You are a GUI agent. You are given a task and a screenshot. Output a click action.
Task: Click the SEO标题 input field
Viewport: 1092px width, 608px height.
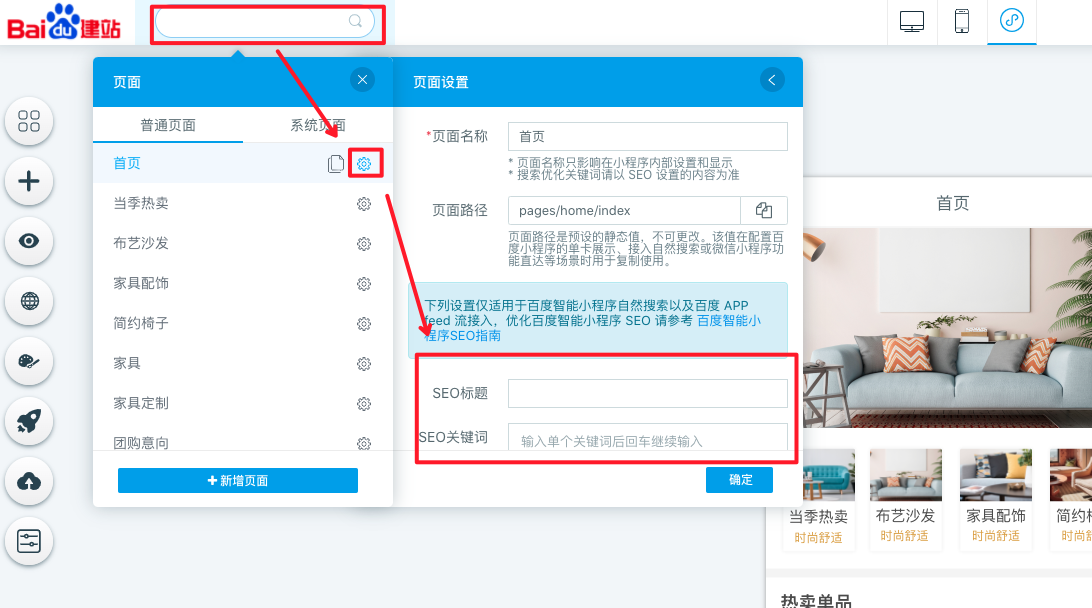[647, 393]
